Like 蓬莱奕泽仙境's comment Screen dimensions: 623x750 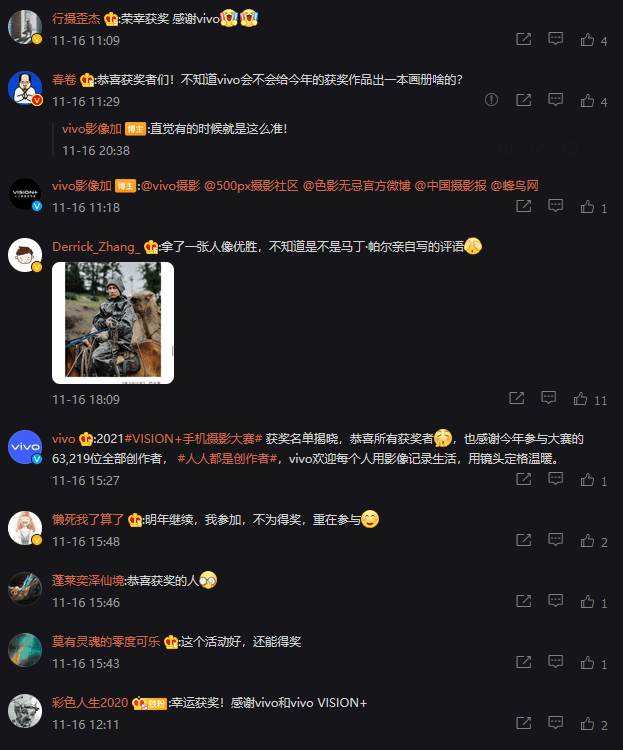(587, 601)
